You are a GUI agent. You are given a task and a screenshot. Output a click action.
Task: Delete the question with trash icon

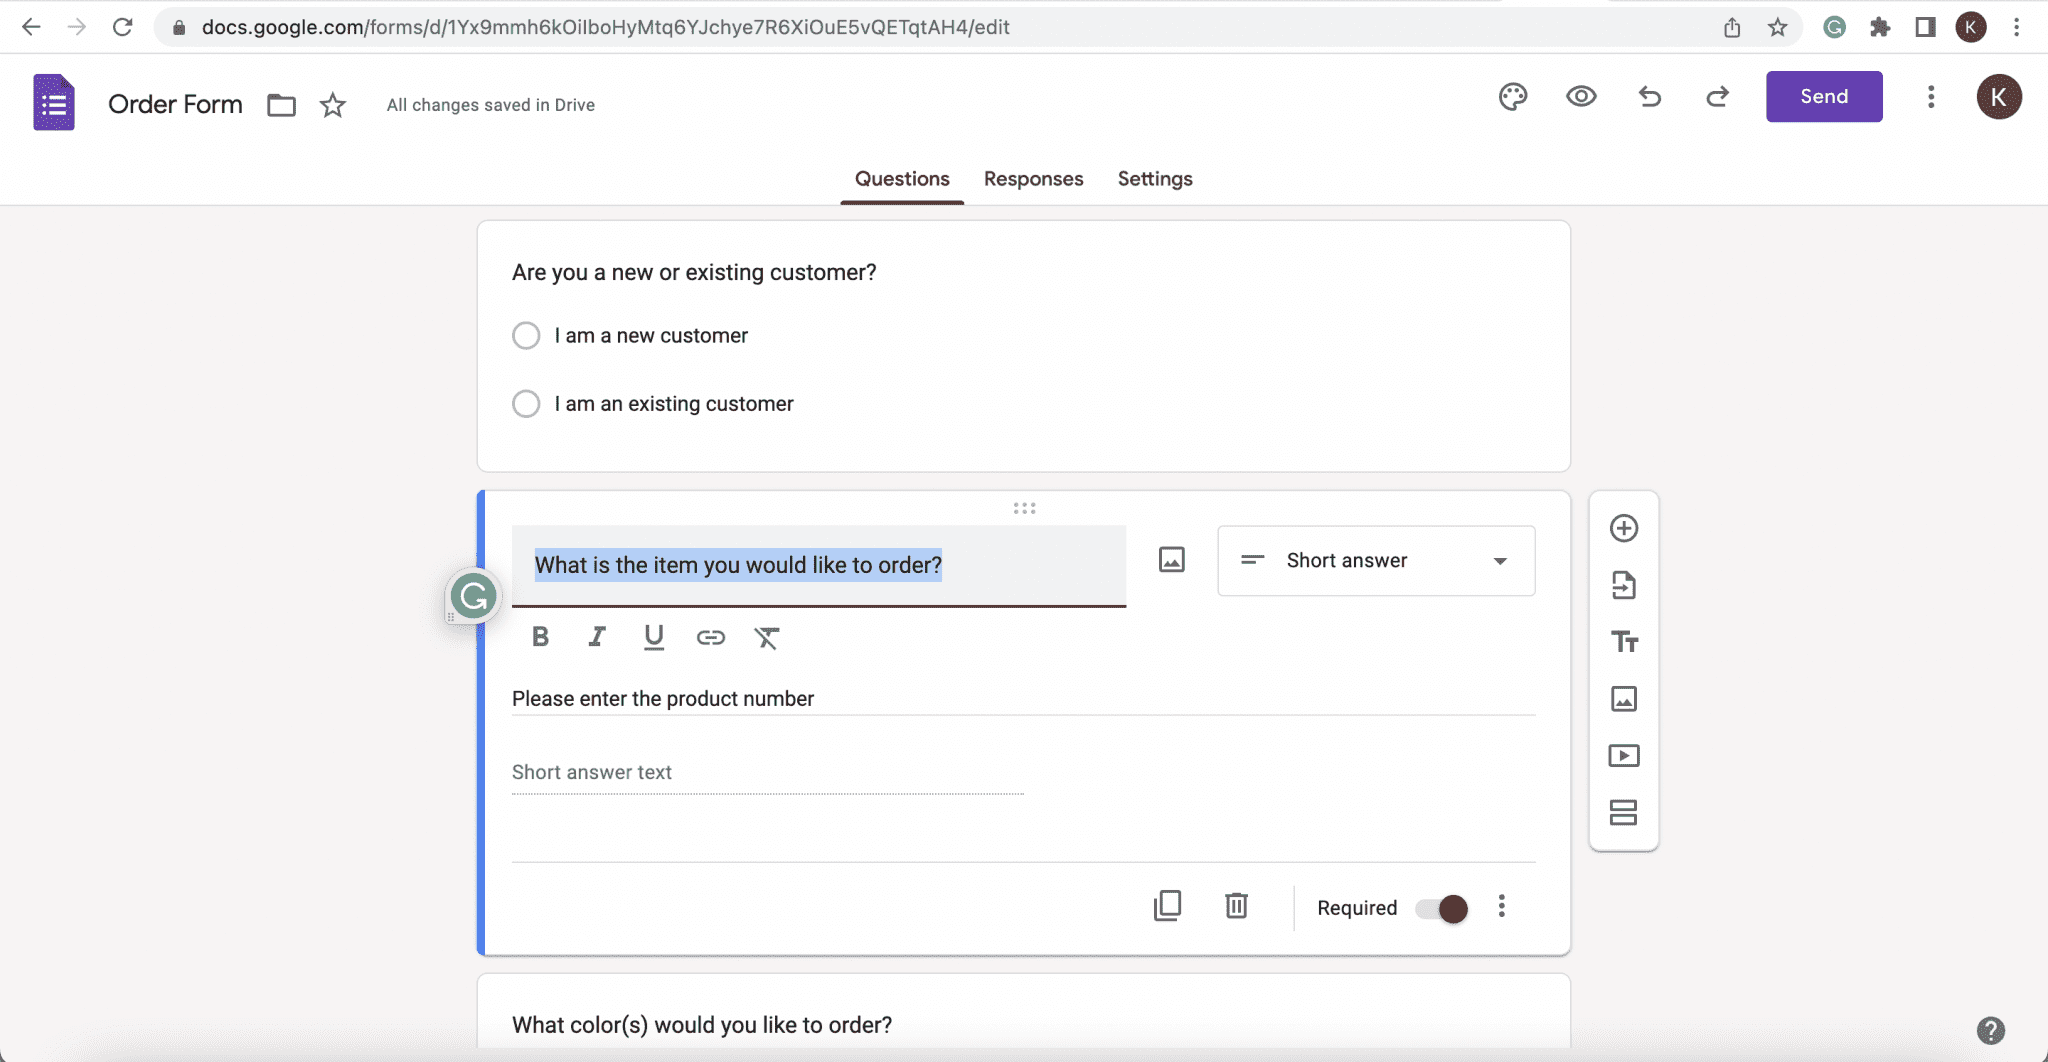coord(1237,906)
